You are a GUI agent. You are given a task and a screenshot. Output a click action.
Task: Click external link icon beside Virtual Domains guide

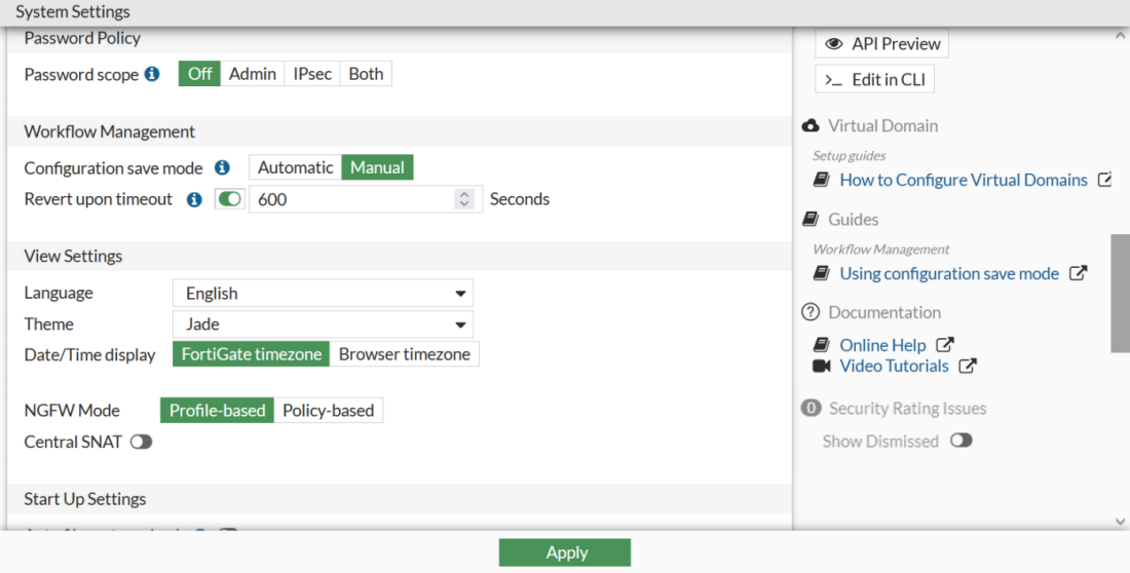(1105, 180)
